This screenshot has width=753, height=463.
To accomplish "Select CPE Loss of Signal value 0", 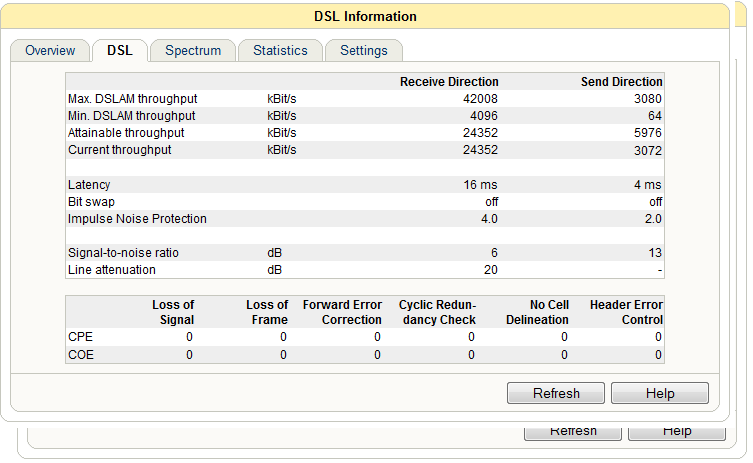I will click(189, 337).
